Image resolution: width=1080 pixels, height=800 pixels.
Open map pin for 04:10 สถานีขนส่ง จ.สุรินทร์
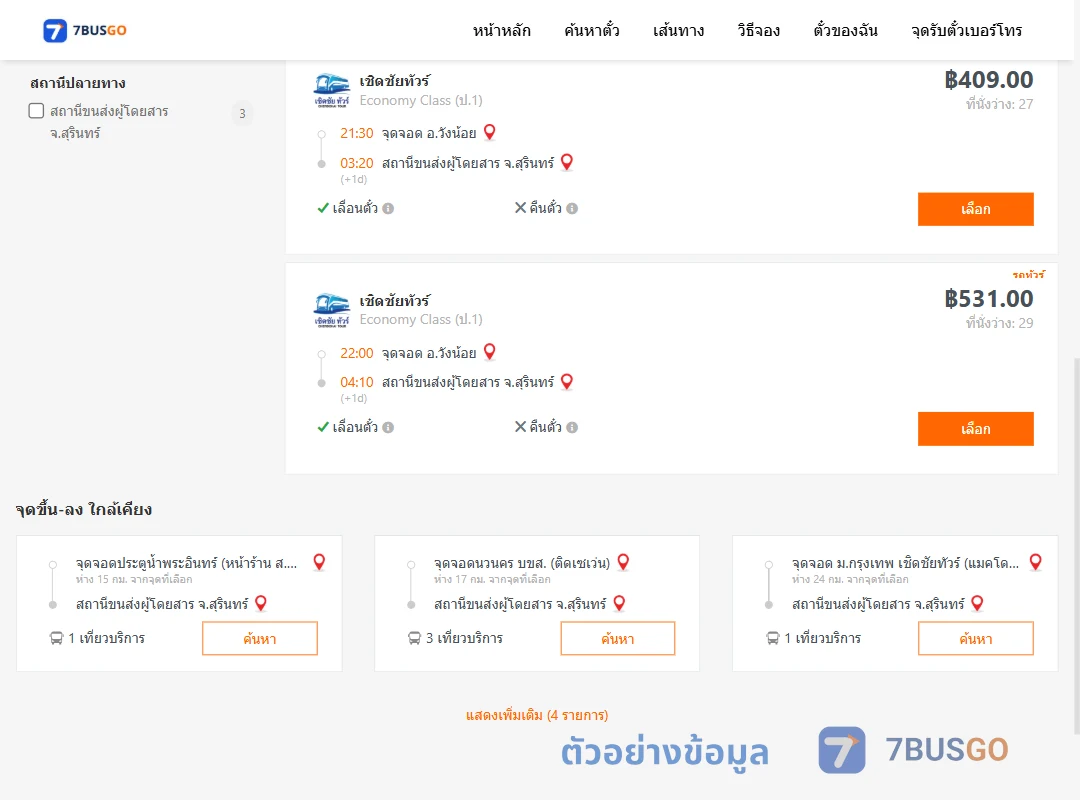(567, 381)
